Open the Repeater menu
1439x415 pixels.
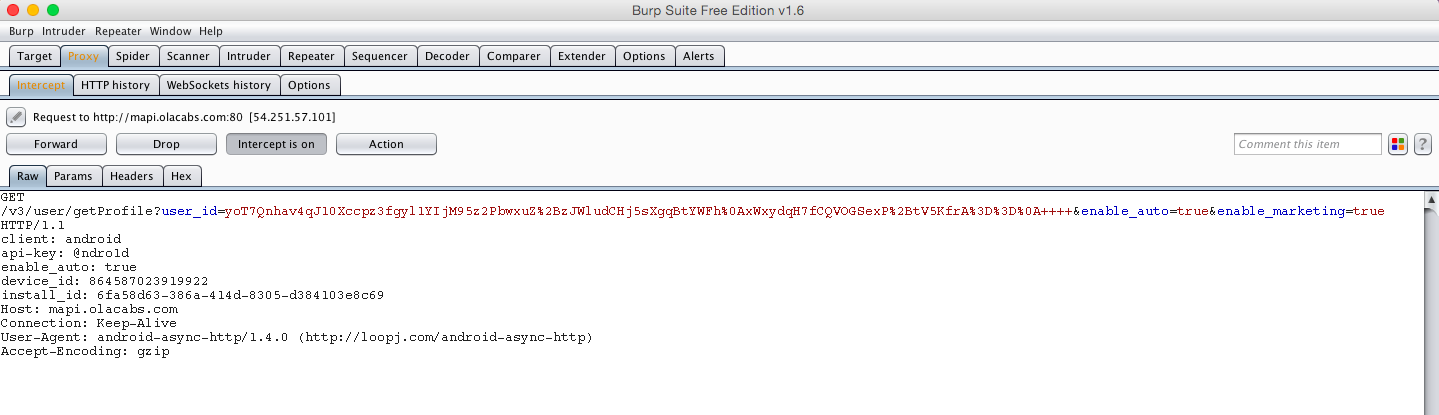118,31
